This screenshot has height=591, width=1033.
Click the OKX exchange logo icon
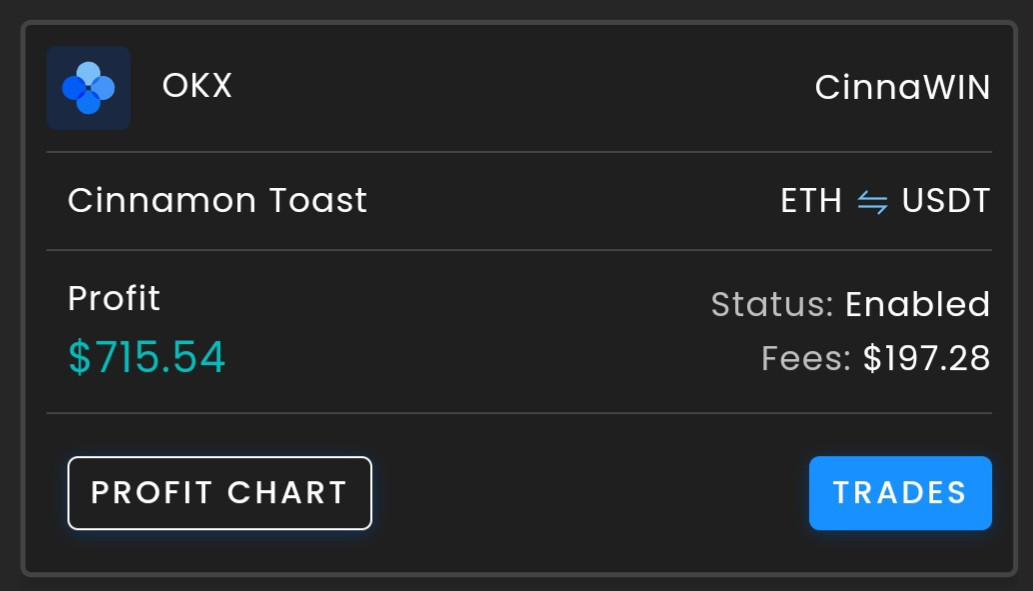click(88, 88)
